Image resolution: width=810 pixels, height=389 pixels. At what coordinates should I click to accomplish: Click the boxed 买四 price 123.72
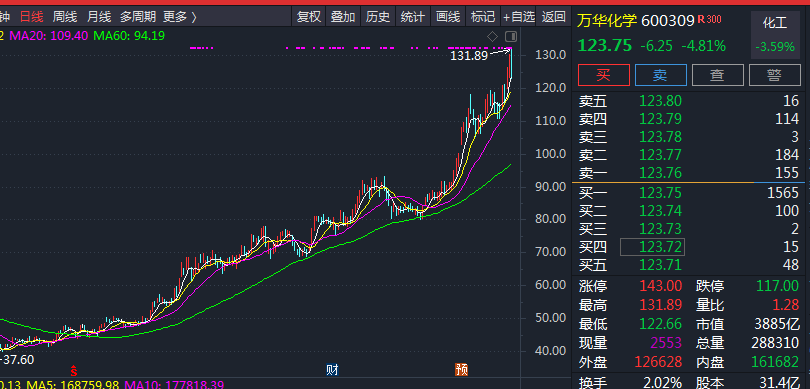(x=652, y=247)
